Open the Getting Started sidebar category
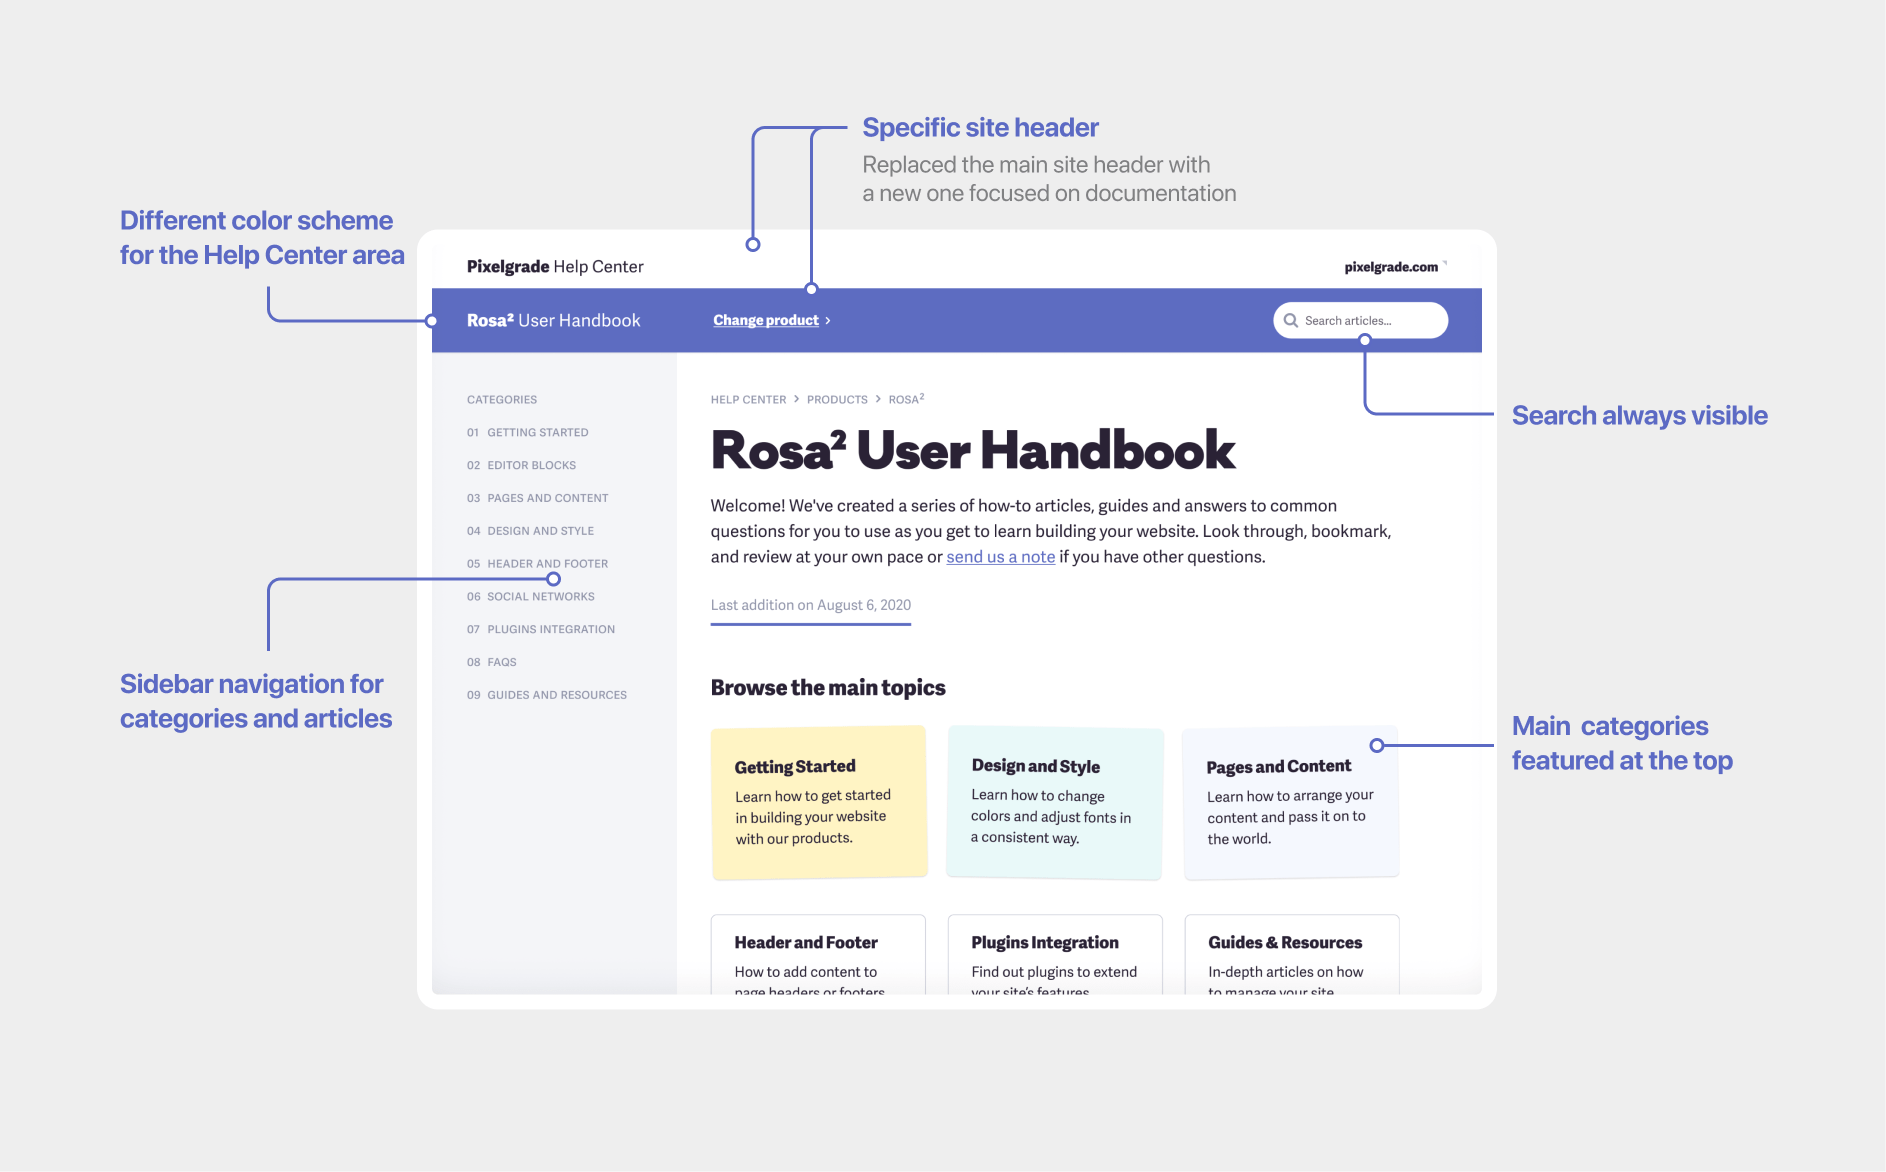Viewport: 1886px width, 1172px height. (x=528, y=433)
